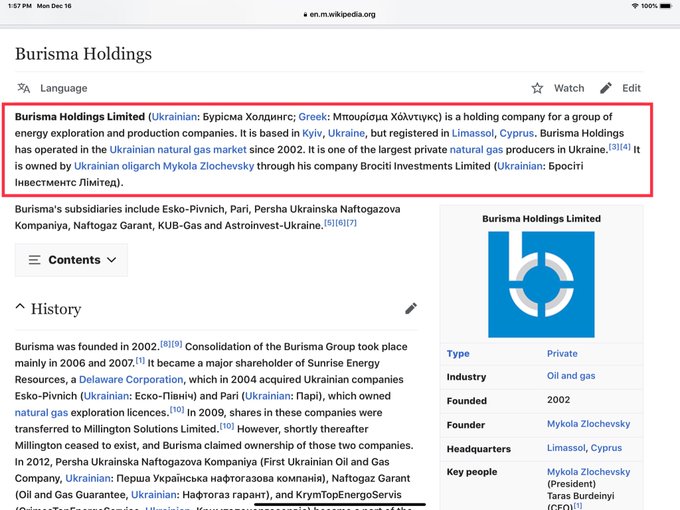Viewport: 680px width, 510px height.
Task: Open Ukrainian natural gas market link
Action: coord(178,150)
